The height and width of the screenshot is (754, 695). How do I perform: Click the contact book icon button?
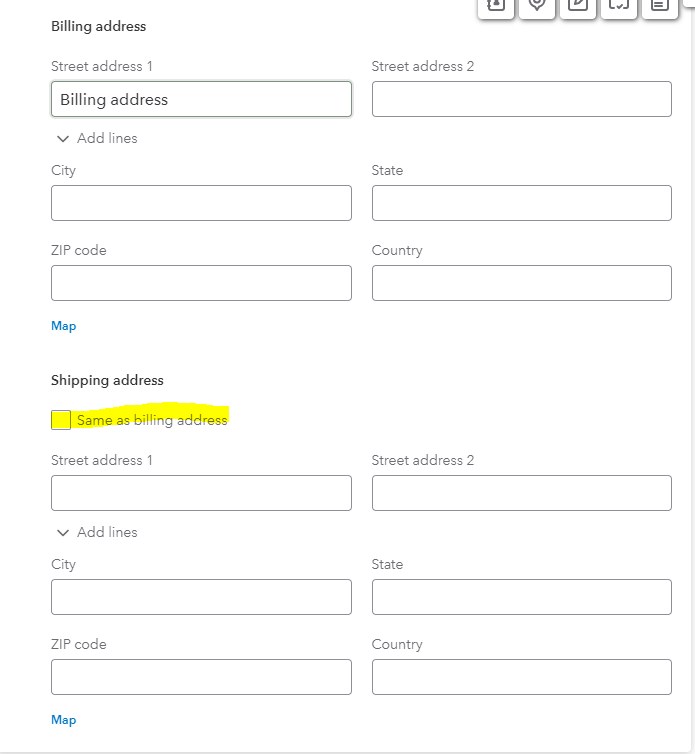pyautogui.click(x=496, y=6)
